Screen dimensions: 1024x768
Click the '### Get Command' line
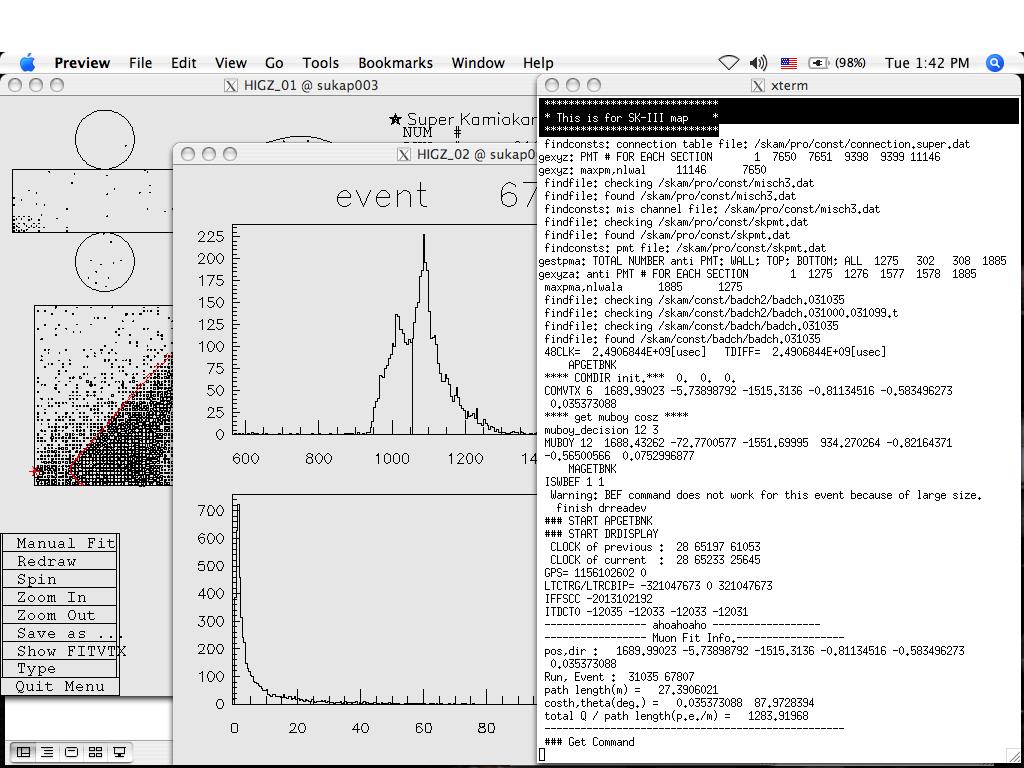[x=589, y=742]
